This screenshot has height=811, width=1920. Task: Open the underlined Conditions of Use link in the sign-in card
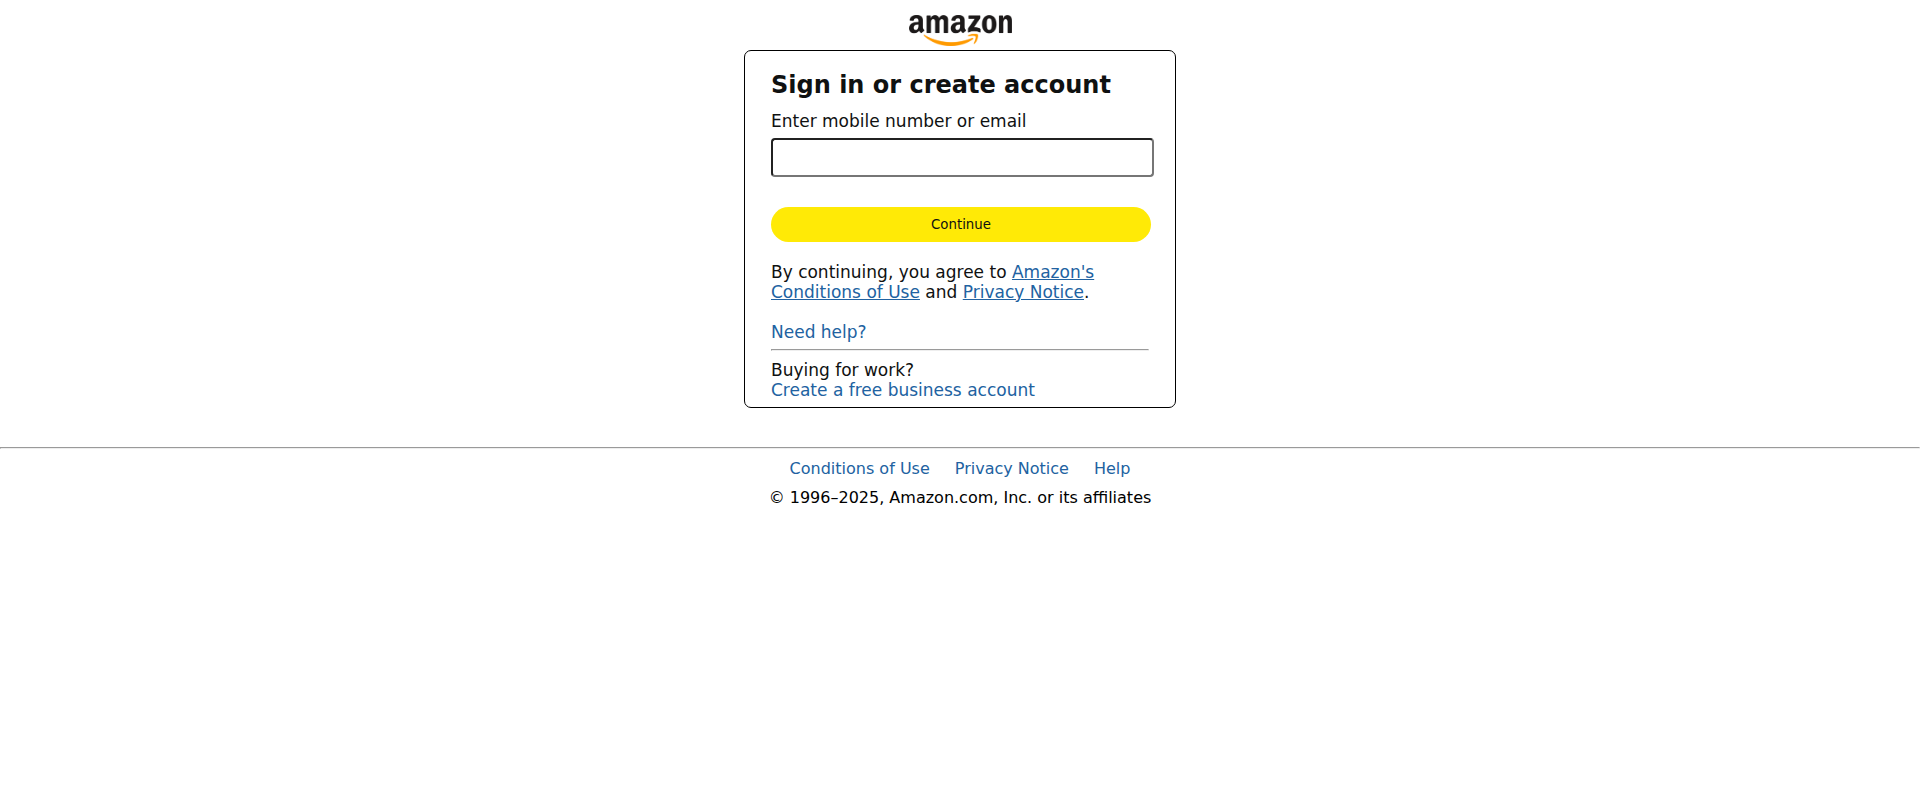(x=845, y=292)
